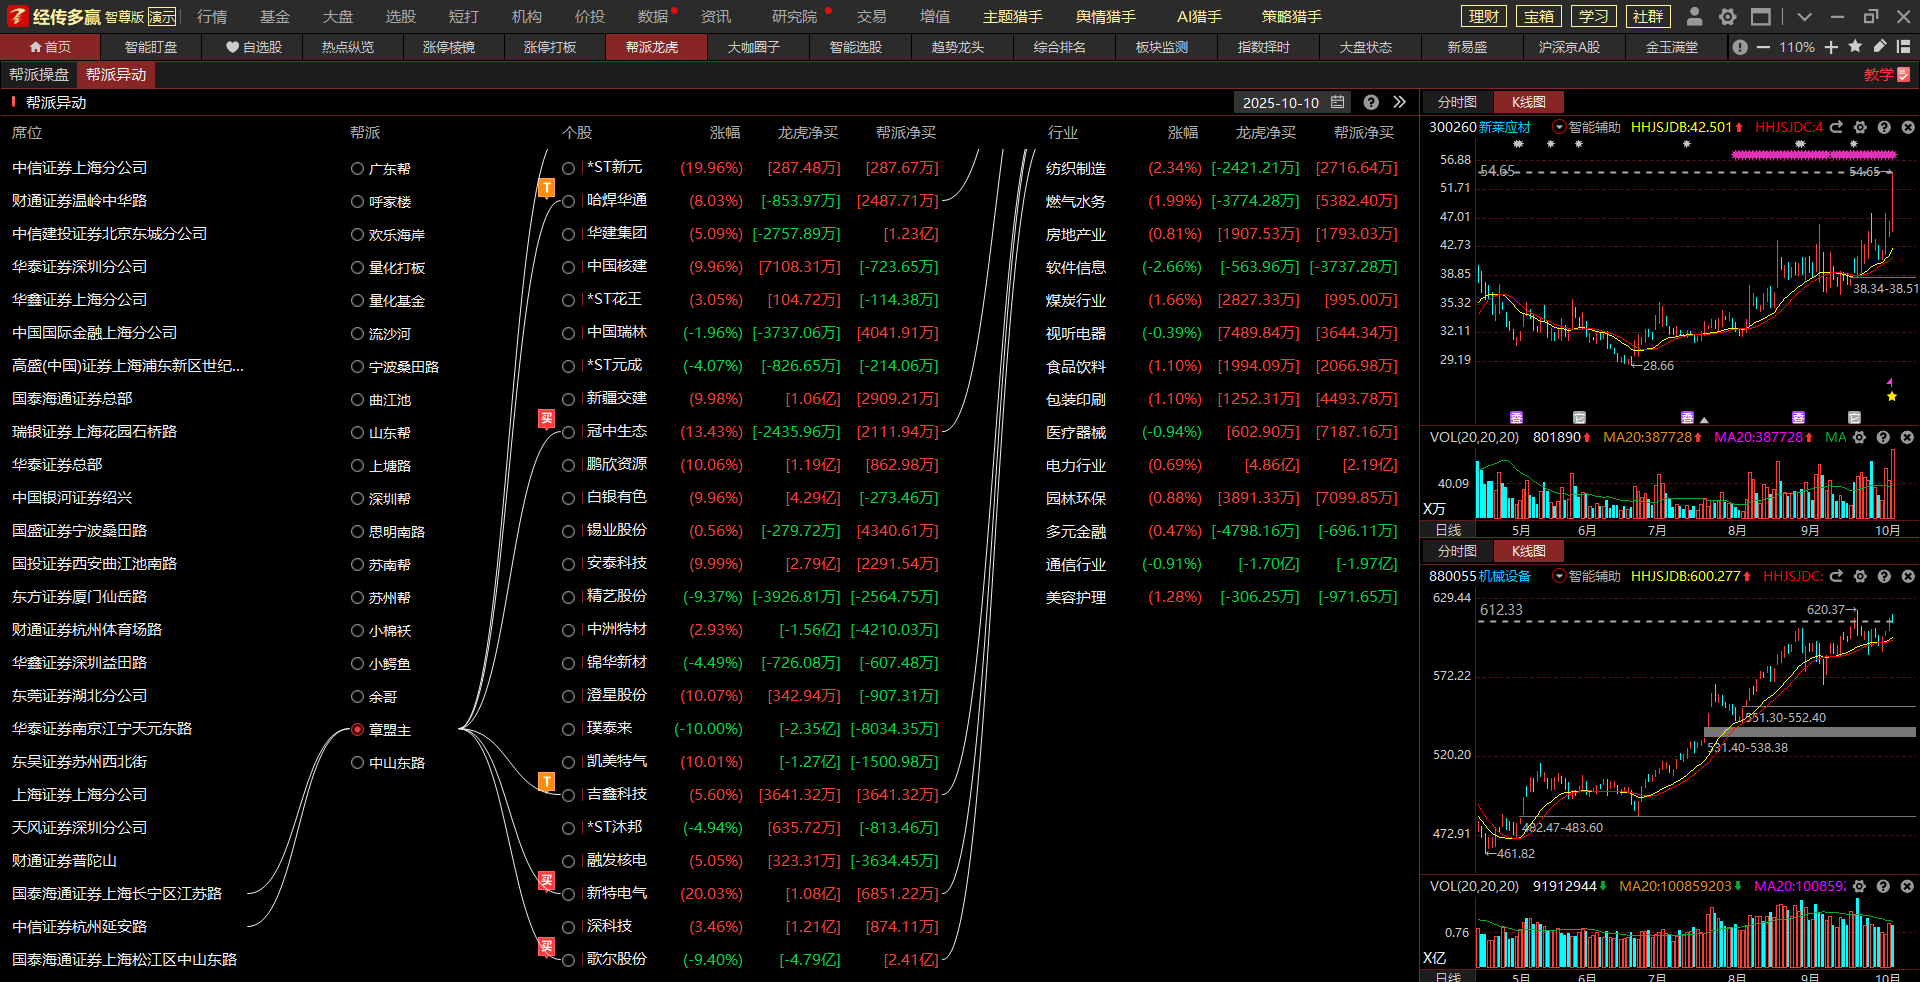Click the pencil edit icon in toolbar
Viewport: 1920px width, 982px height.
click(1880, 47)
